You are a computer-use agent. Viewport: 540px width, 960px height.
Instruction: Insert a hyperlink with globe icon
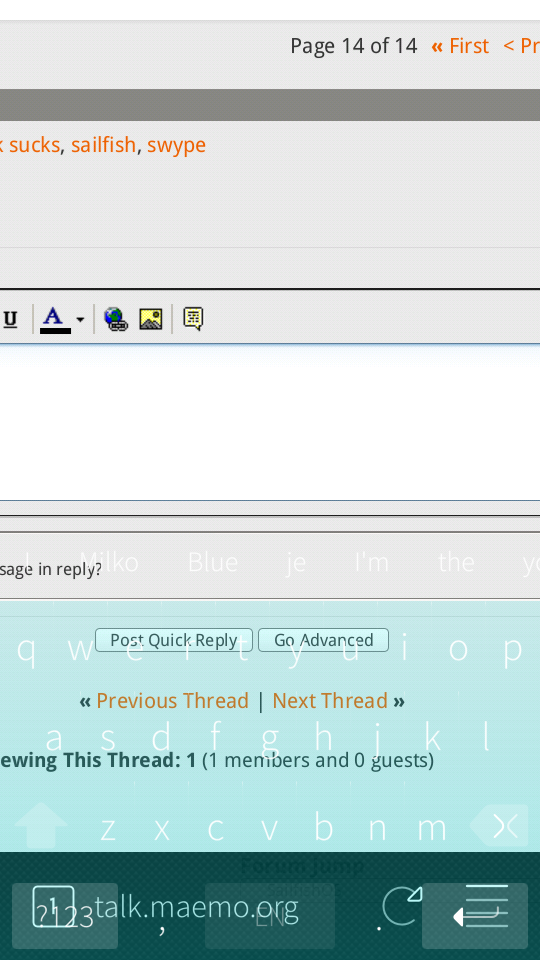116,320
